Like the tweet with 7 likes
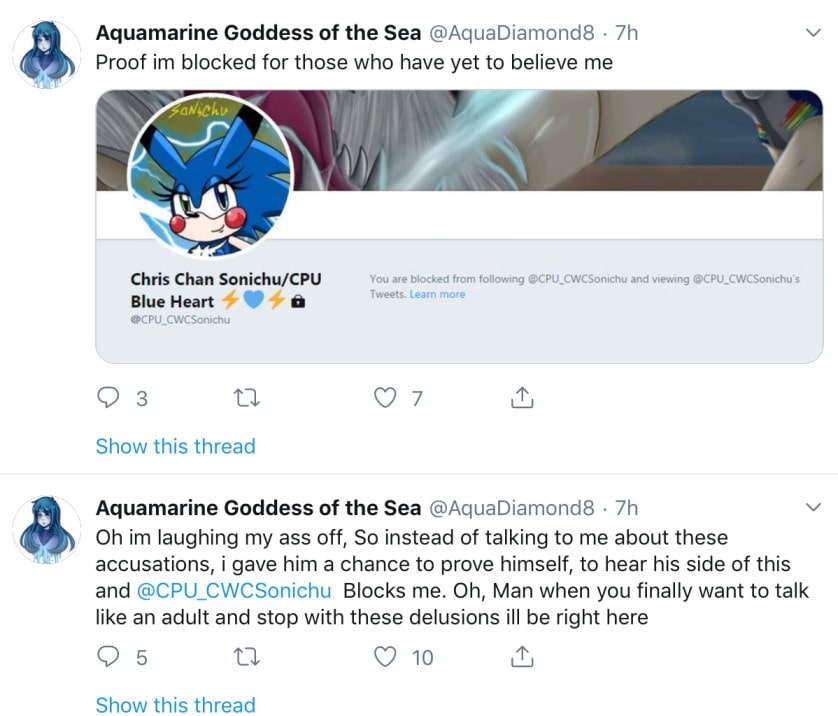838x716 pixels. (x=385, y=398)
